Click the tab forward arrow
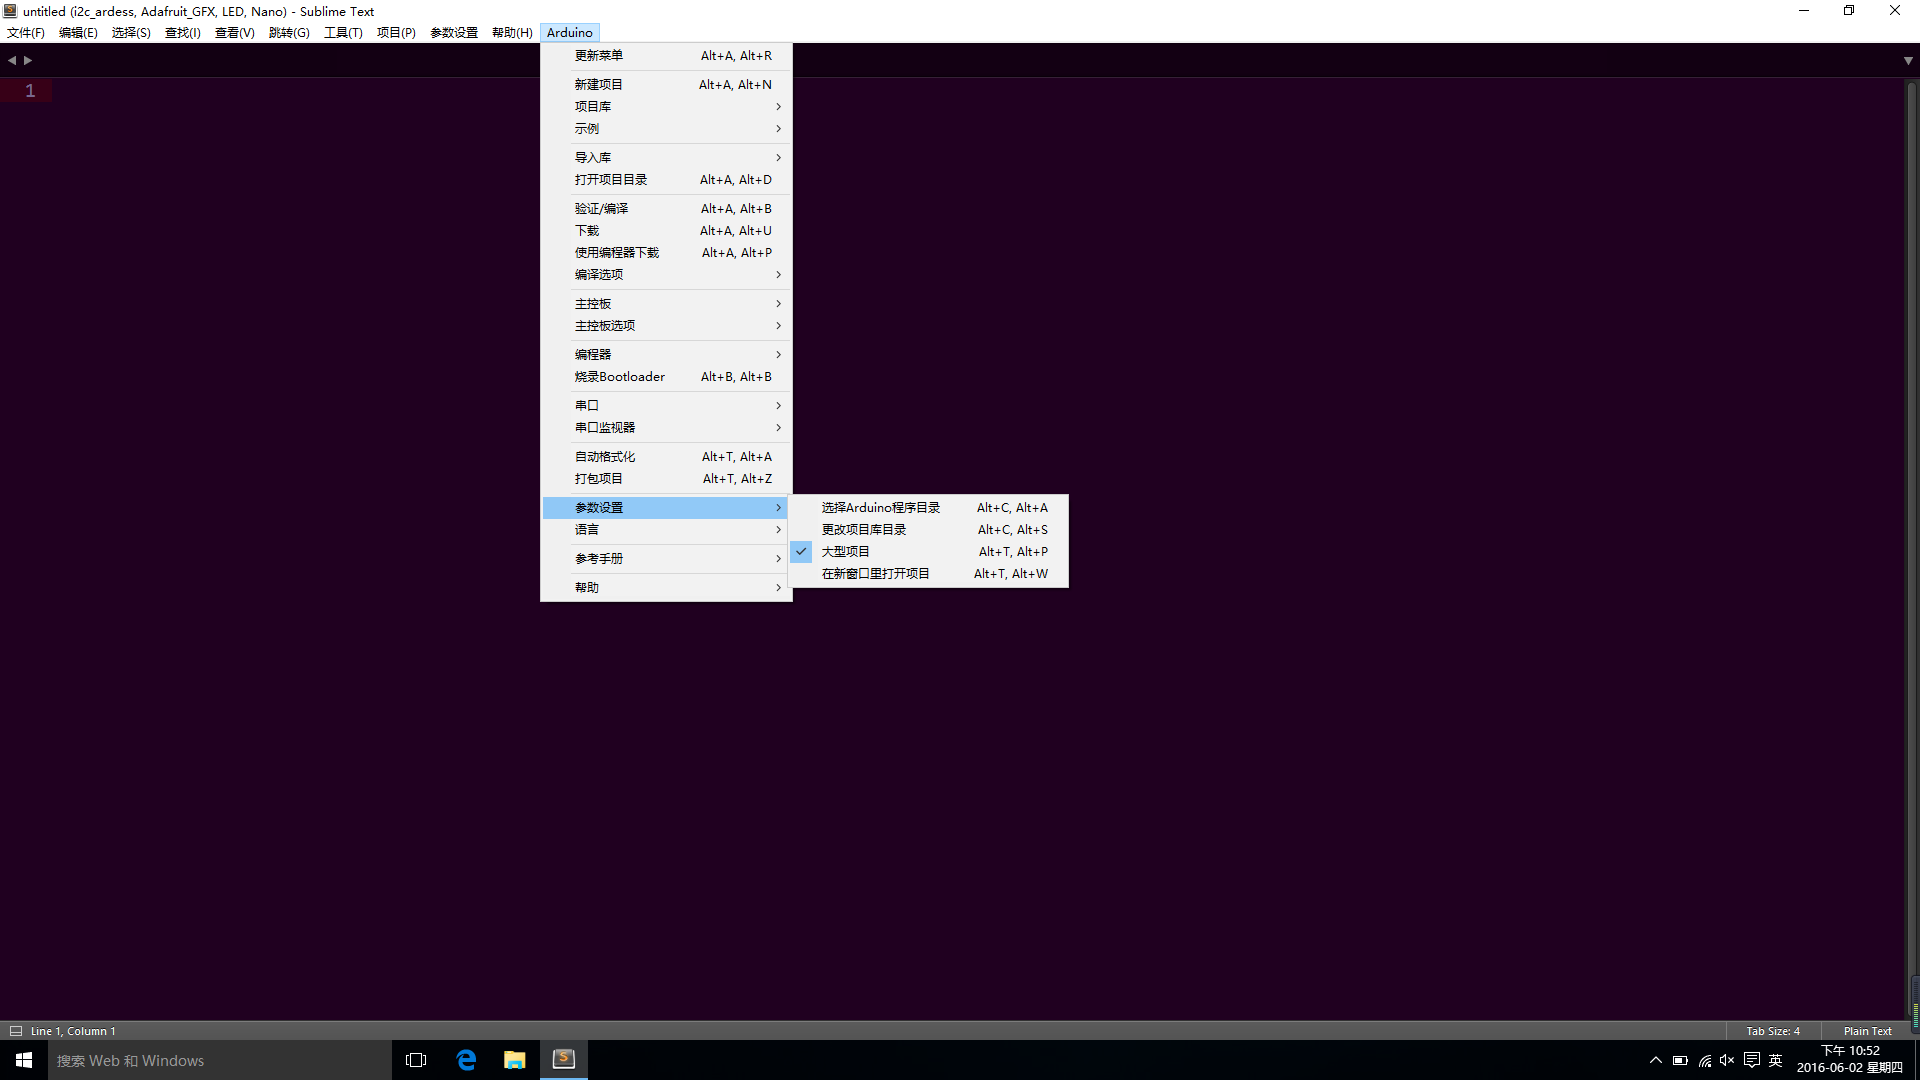Screen dimensions: 1920x1080 pyautogui.click(x=28, y=60)
